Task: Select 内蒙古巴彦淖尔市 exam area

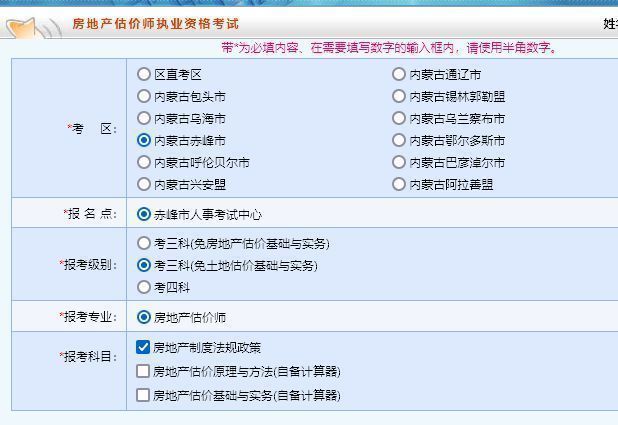Action: (x=400, y=162)
